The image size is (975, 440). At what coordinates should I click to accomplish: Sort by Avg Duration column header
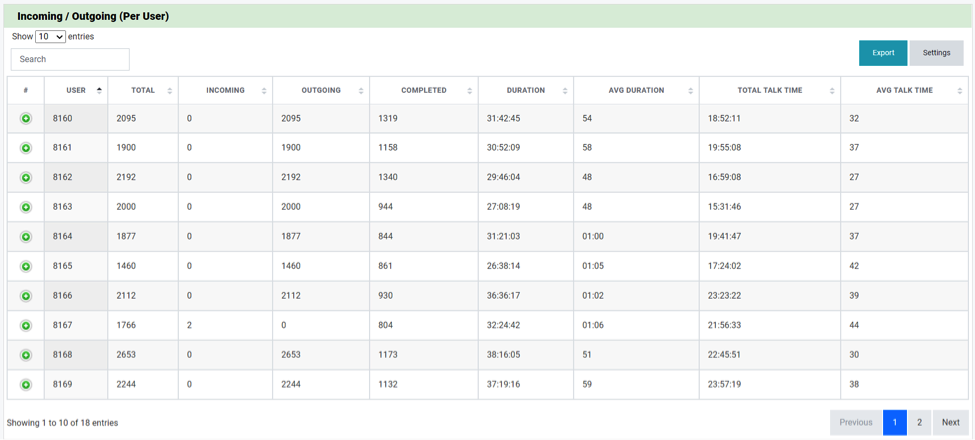click(x=636, y=90)
